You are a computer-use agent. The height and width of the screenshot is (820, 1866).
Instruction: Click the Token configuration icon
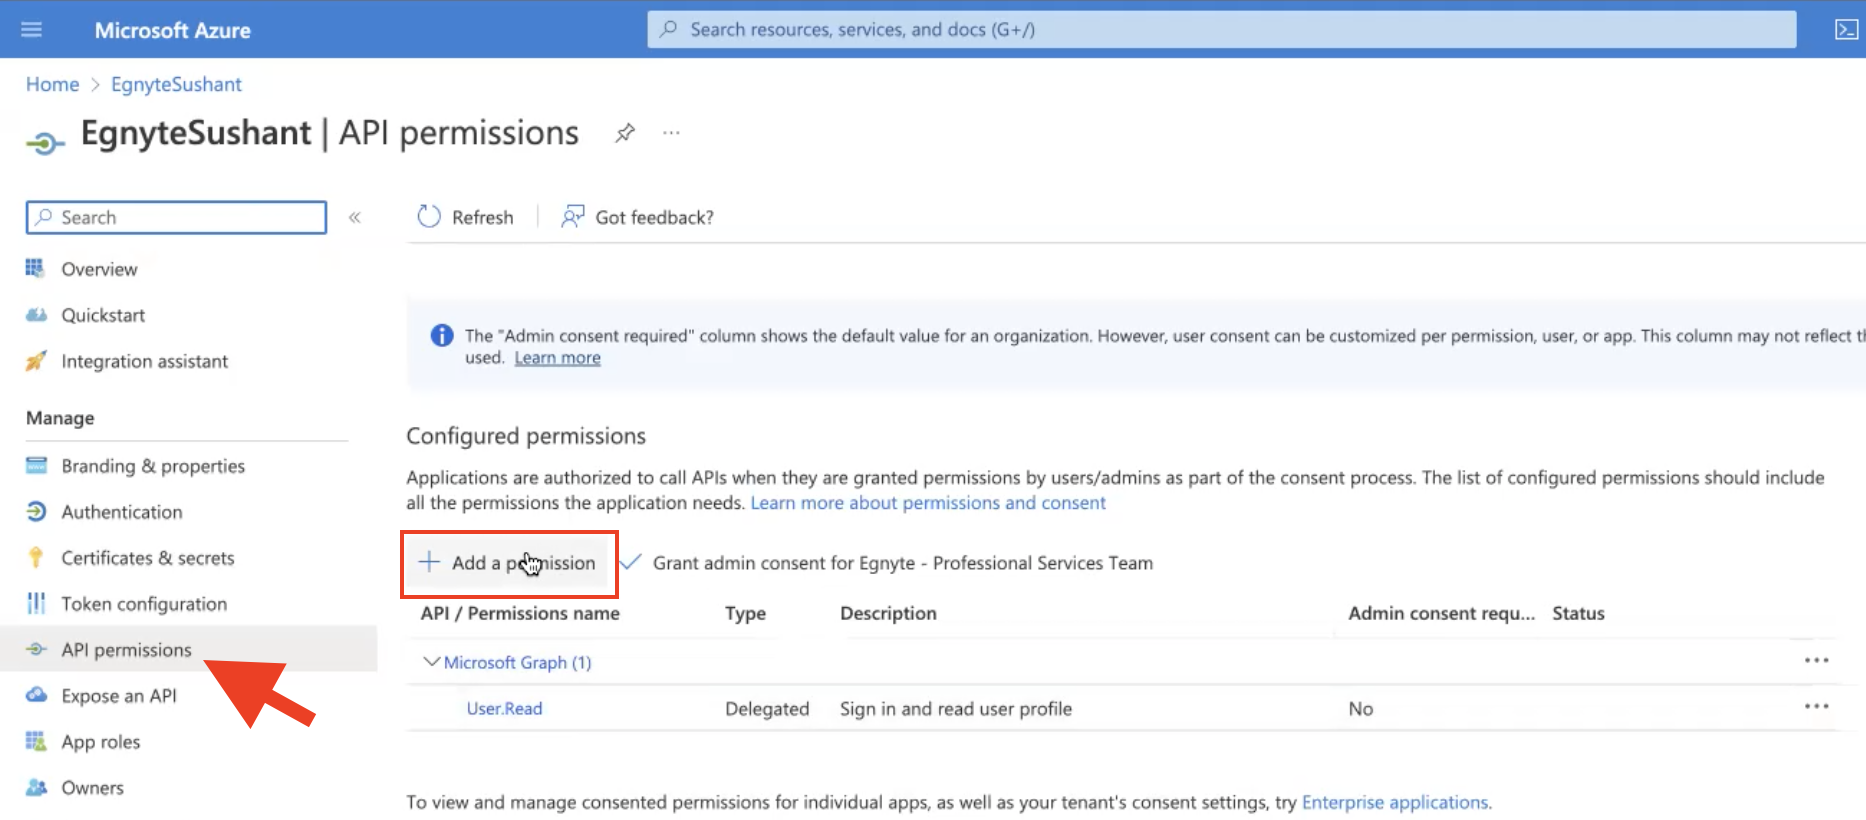(36, 603)
